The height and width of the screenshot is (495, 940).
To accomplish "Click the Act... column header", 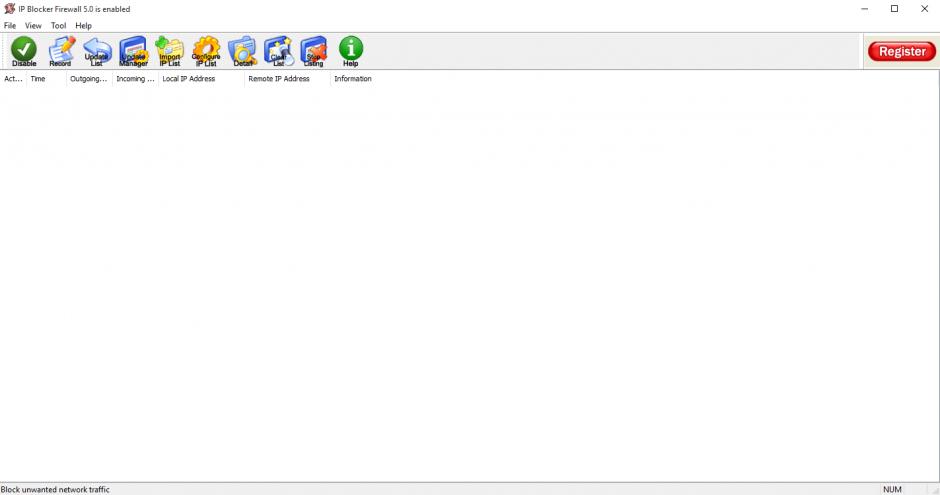I will click(x=13, y=79).
